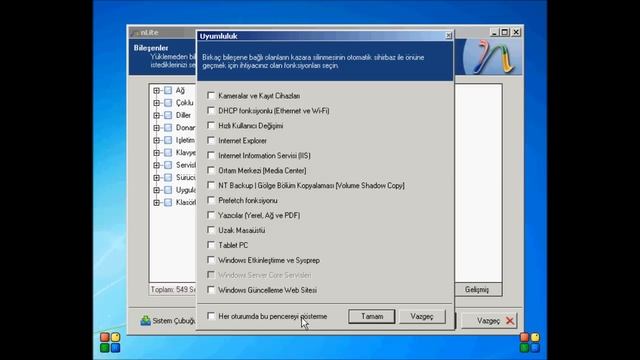This screenshot has height=360, width=640.
Task: Click the İşletim tree item icon
Action: coord(168,140)
